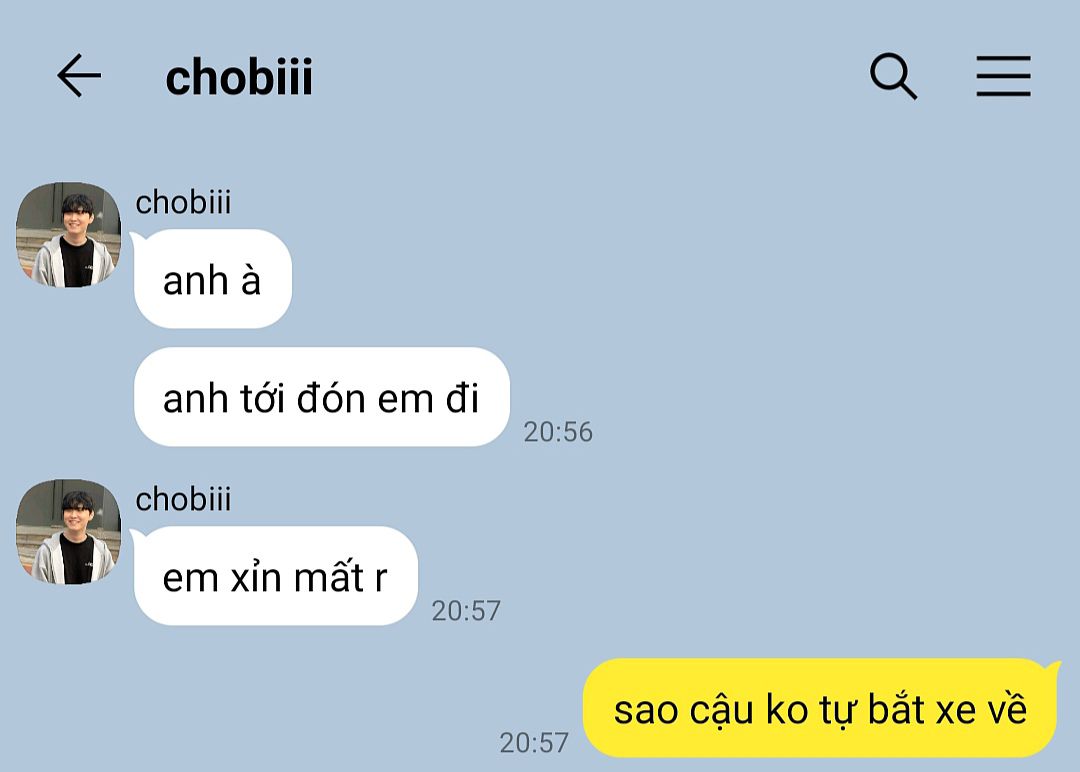This screenshot has height=772, width=1080.
Task: Tap the chobiii sender name above 'anh à'
Action: tap(183, 202)
